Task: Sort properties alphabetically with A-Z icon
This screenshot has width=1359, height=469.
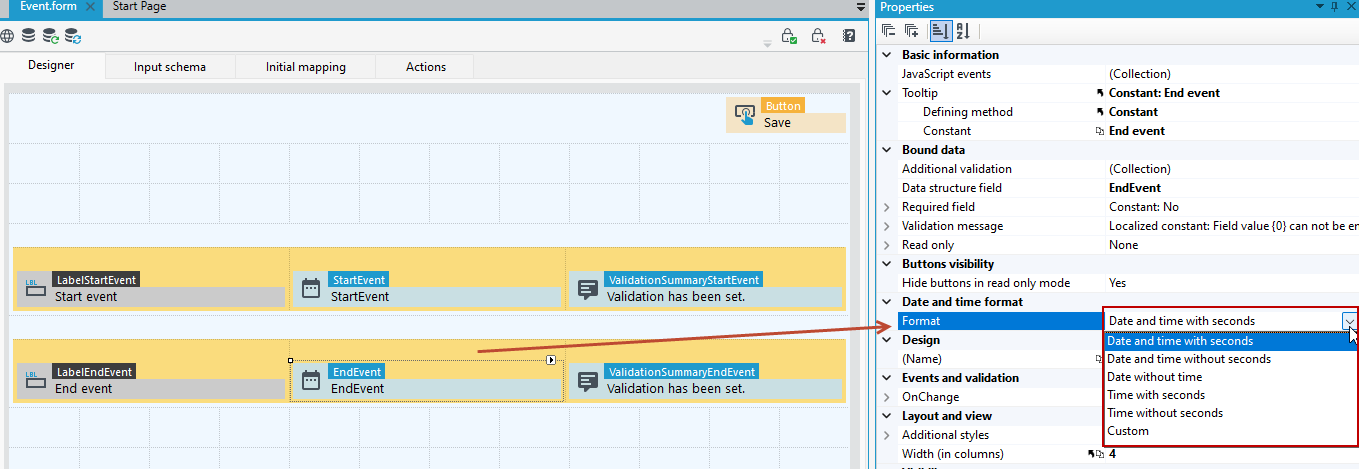Action: tap(963, 31)
